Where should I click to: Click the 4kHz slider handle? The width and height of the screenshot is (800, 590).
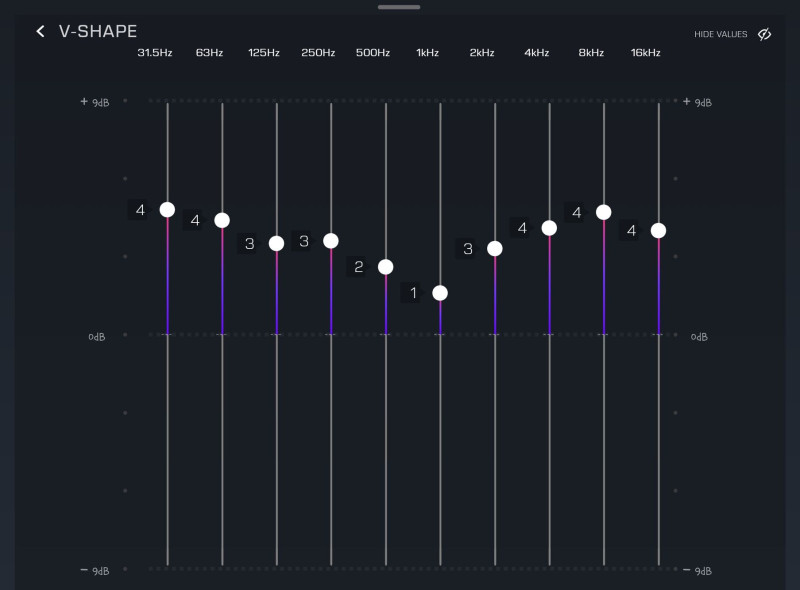pyautogui.click(x=549, y=228)
